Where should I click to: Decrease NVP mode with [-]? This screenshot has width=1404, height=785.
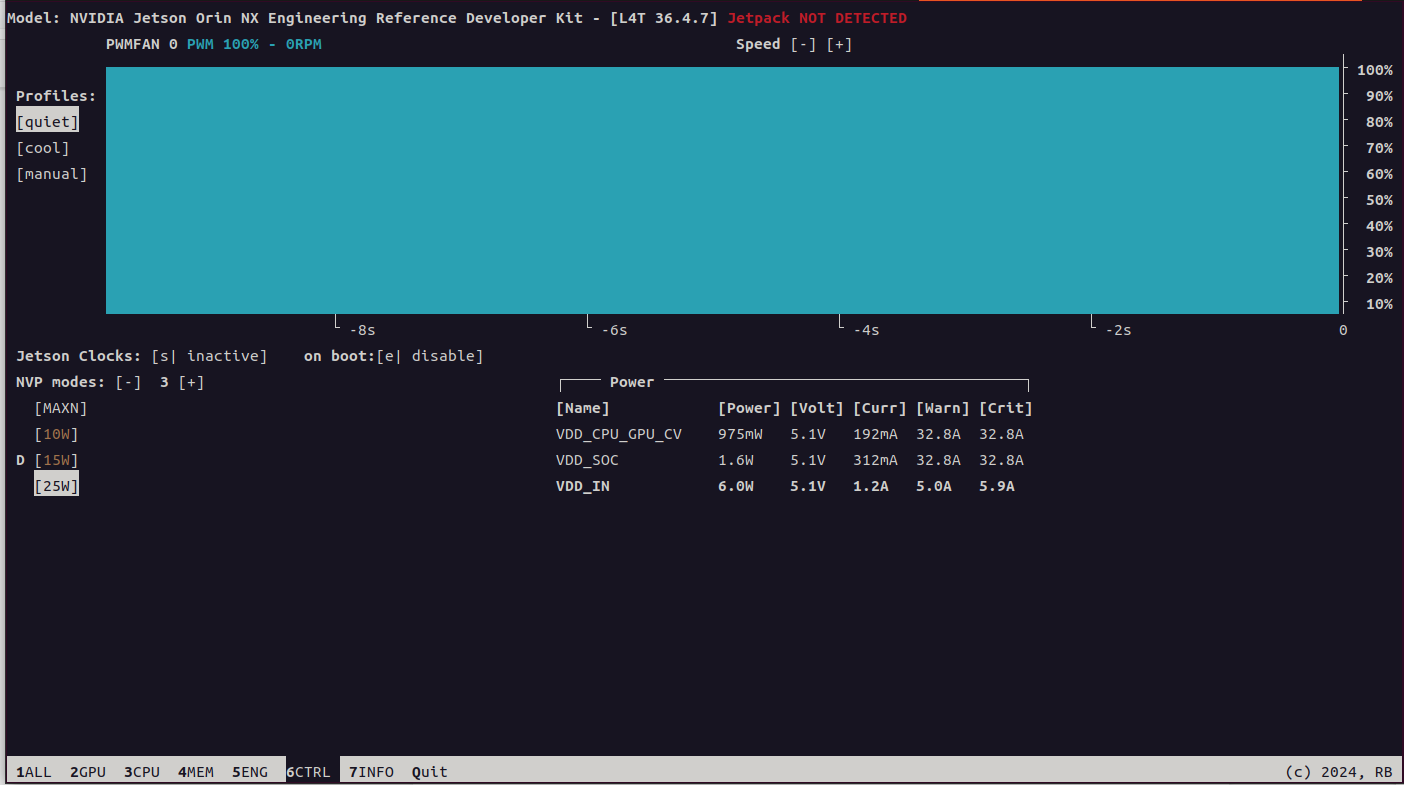click(x=128, y=382)
